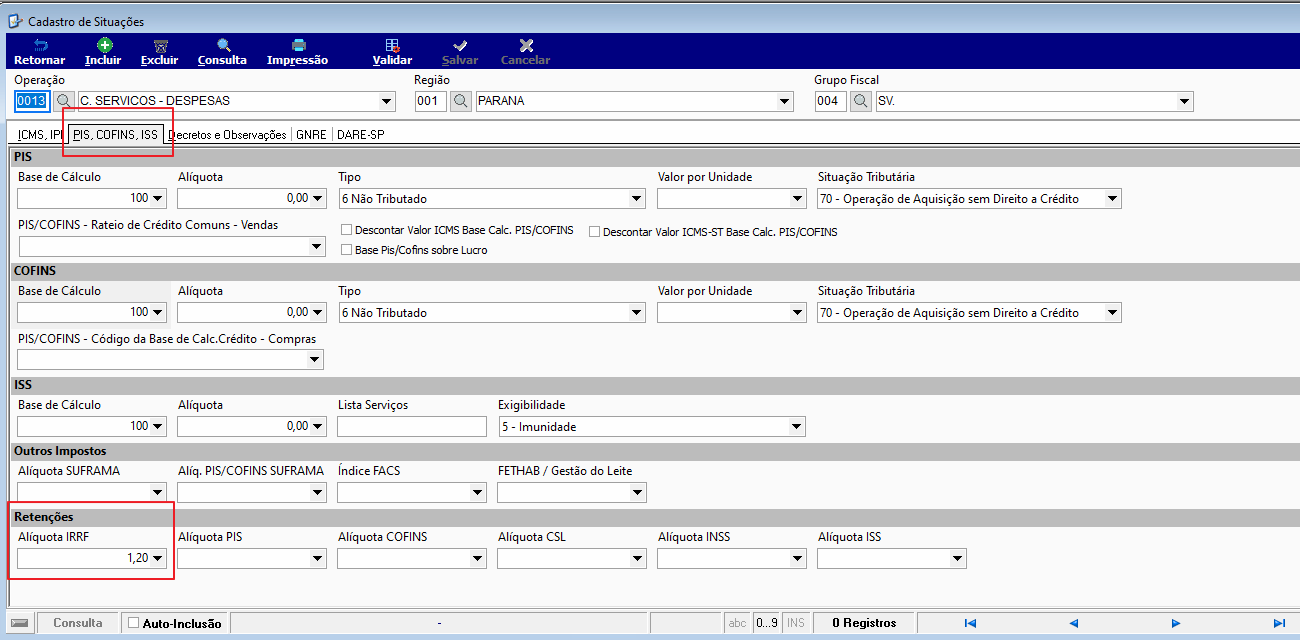Click the 0...9 indicator in status bar
The height and width of the screenshot is (640, 1300).
tap(766, 623)
